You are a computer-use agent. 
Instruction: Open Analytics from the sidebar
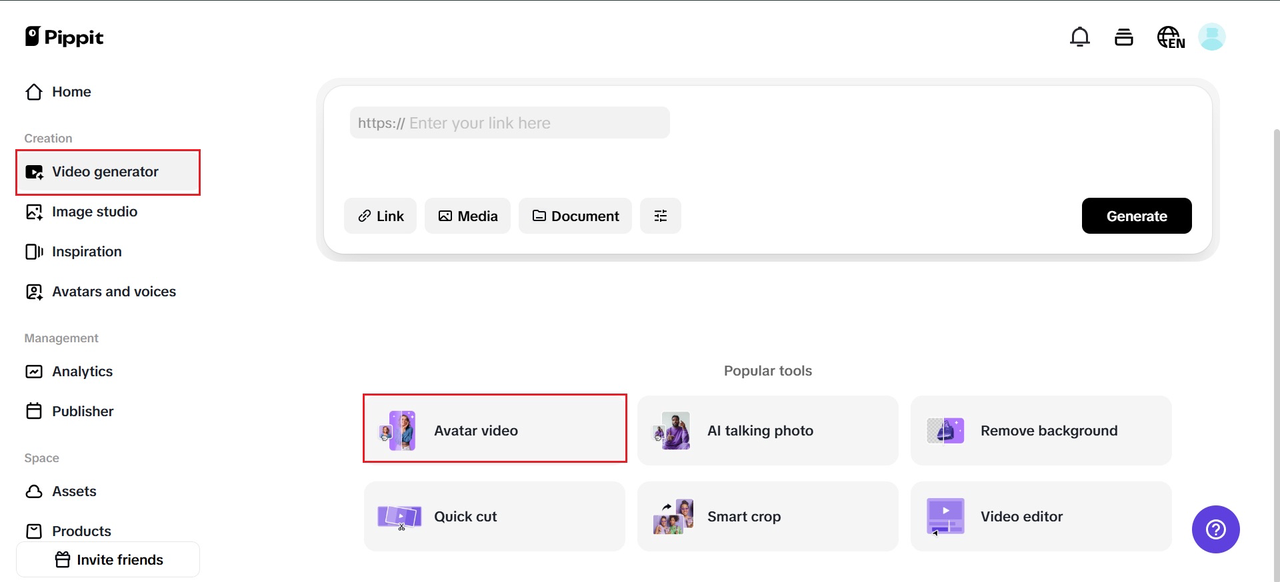(x=82, y=371)
